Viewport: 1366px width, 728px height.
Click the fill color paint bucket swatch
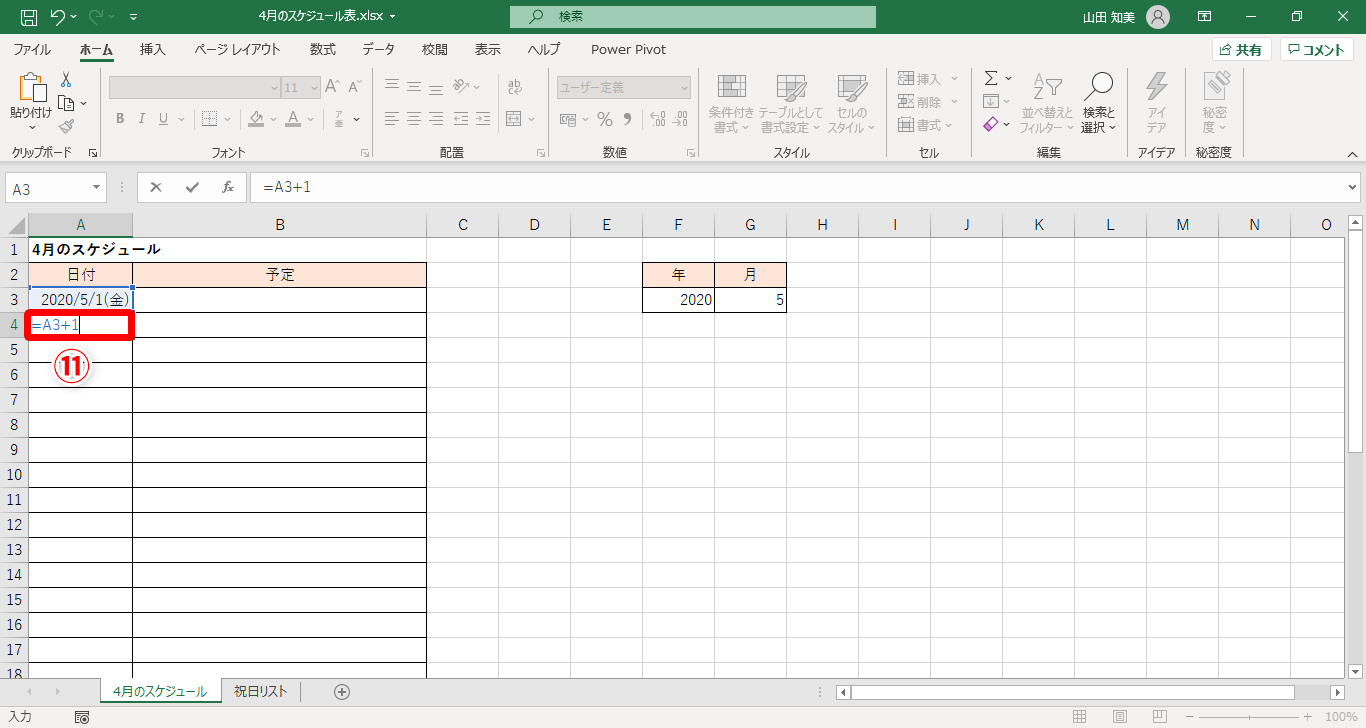point(257,119)
